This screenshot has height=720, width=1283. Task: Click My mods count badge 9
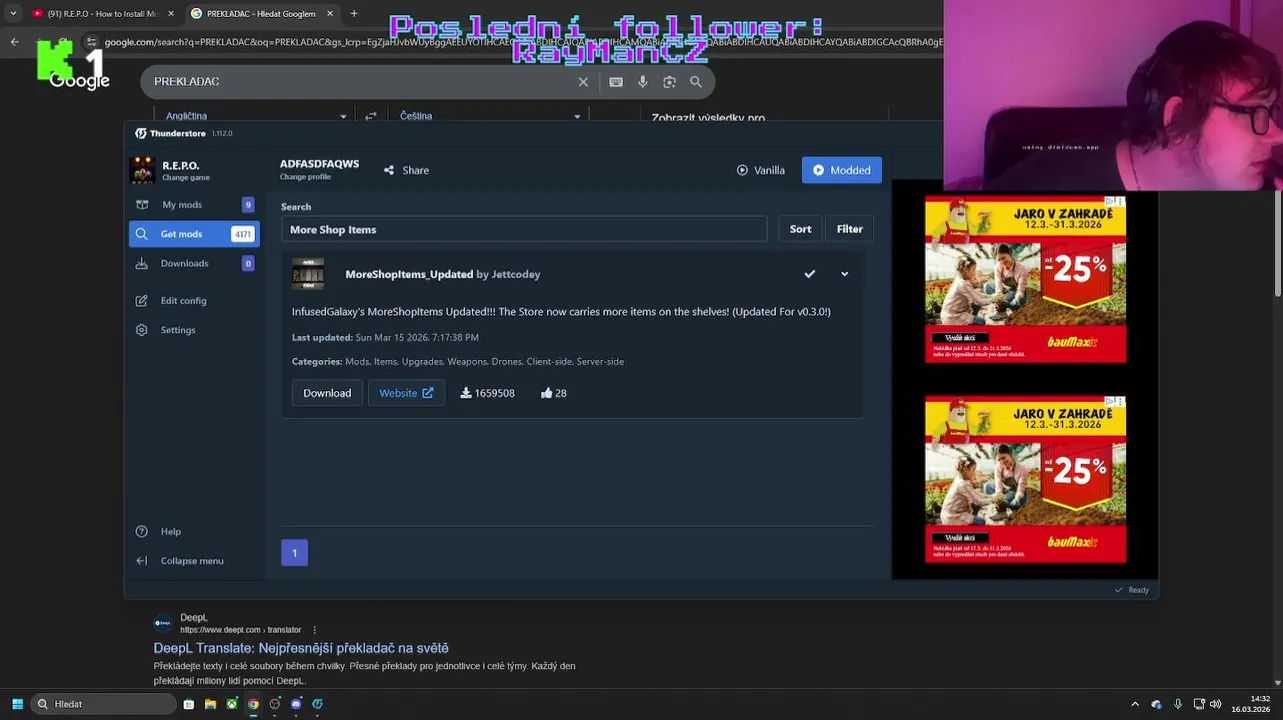(x=248, y=204)
